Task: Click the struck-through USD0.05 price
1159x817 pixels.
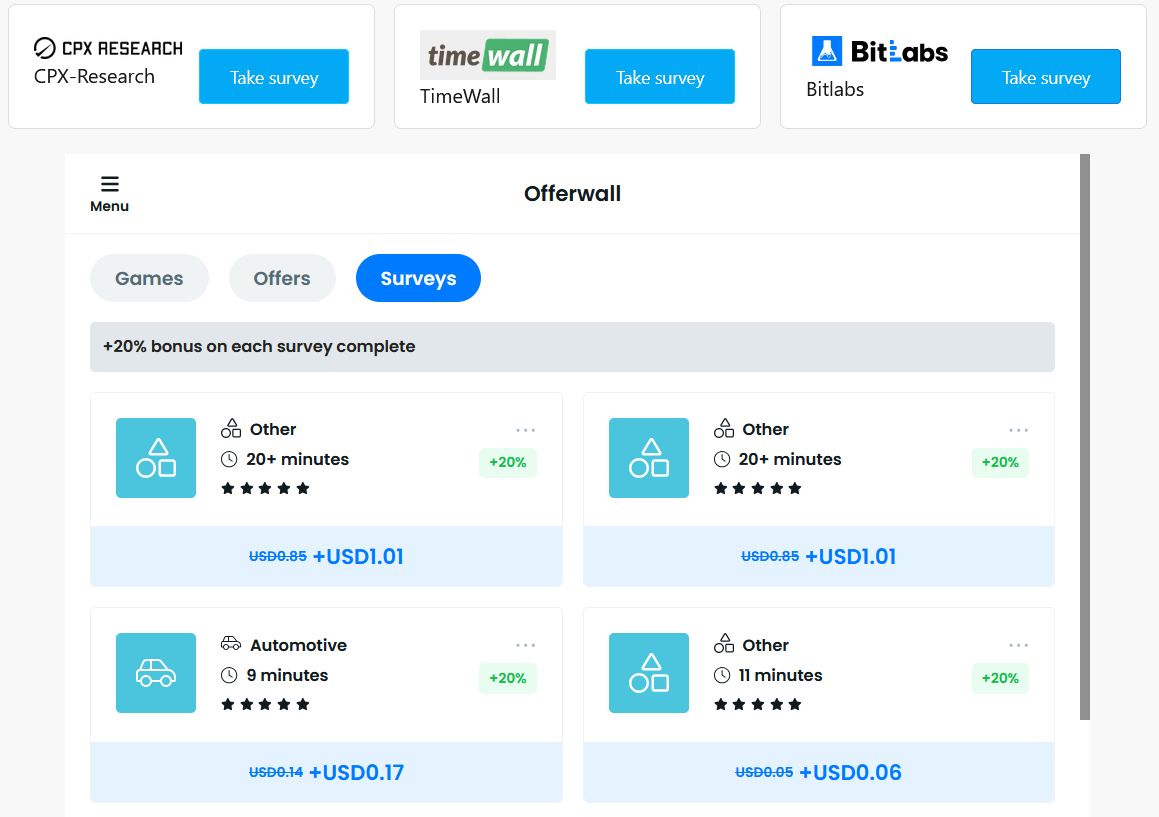Action: click(x=764, y=772)
